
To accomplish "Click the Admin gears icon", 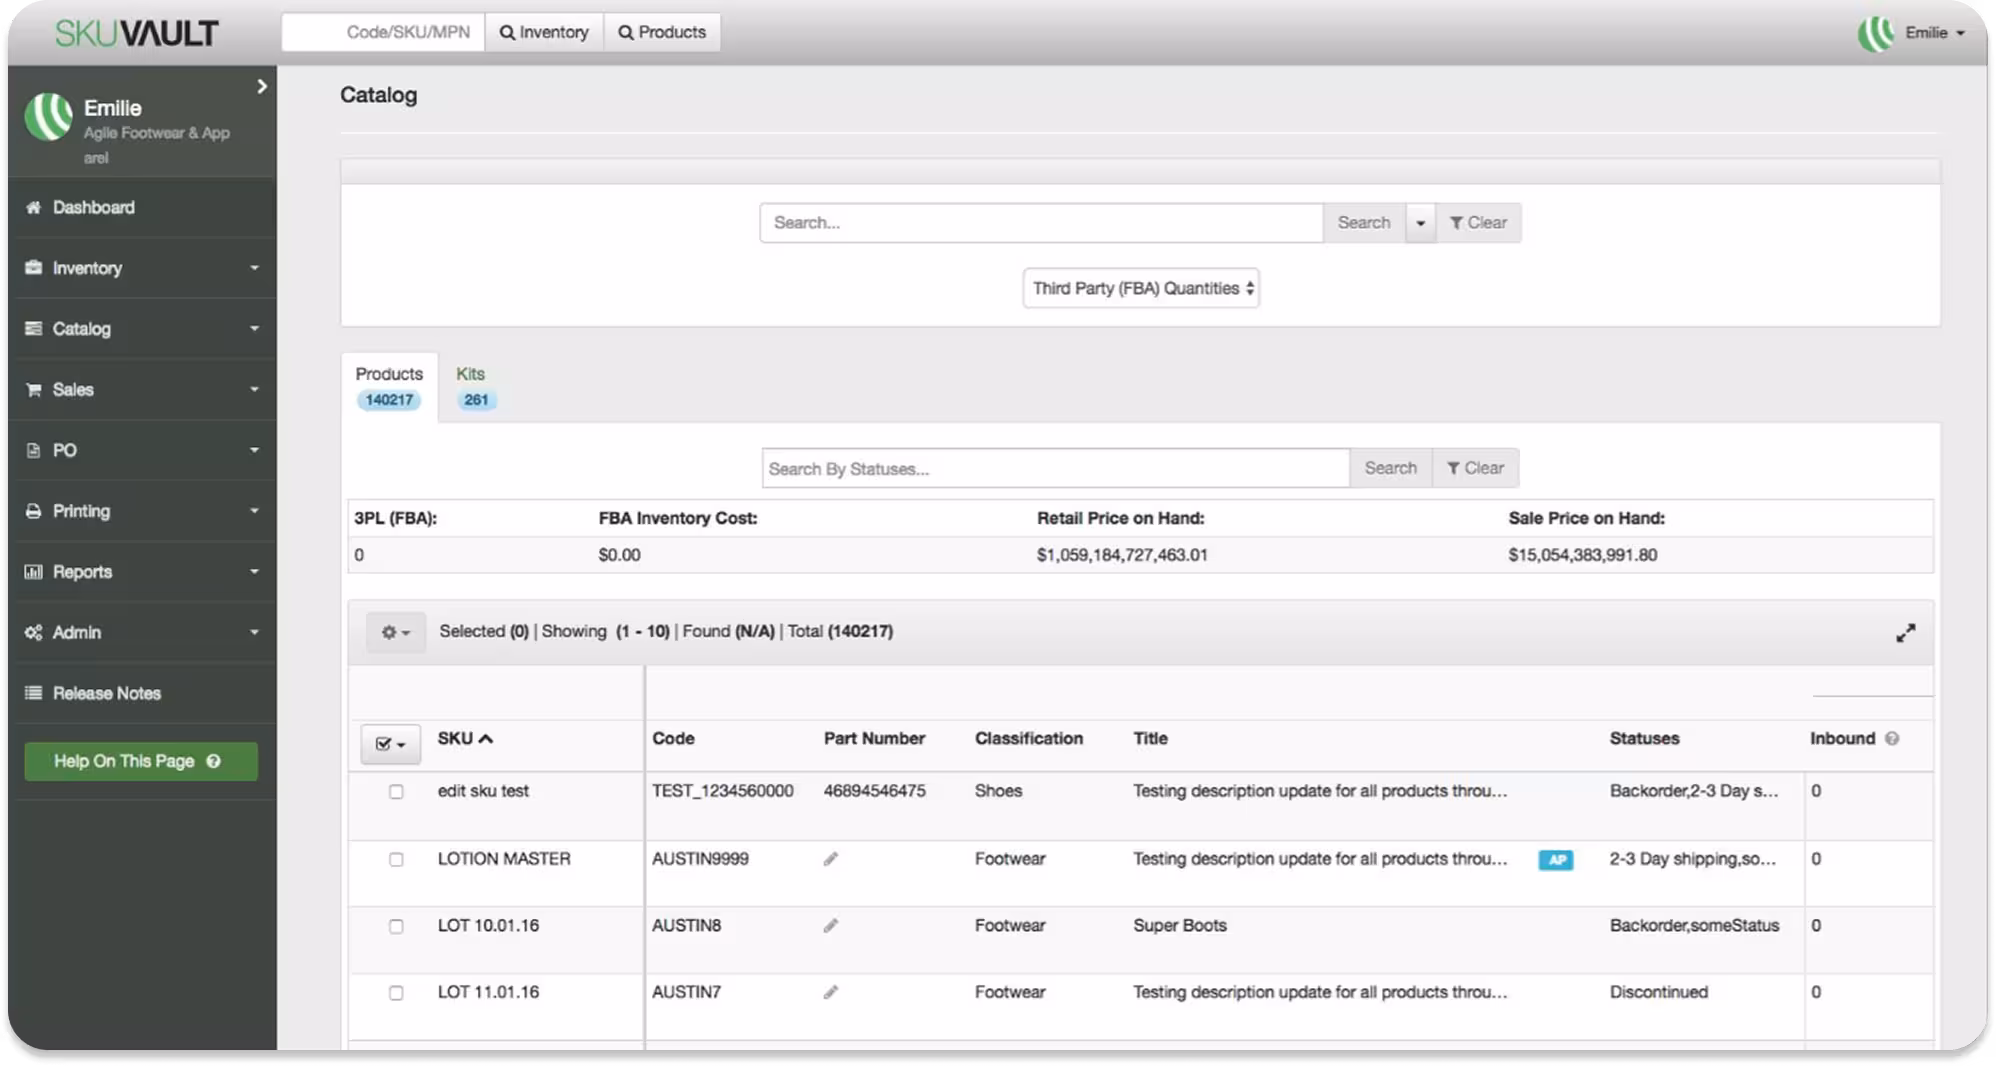I will (33, 633).
